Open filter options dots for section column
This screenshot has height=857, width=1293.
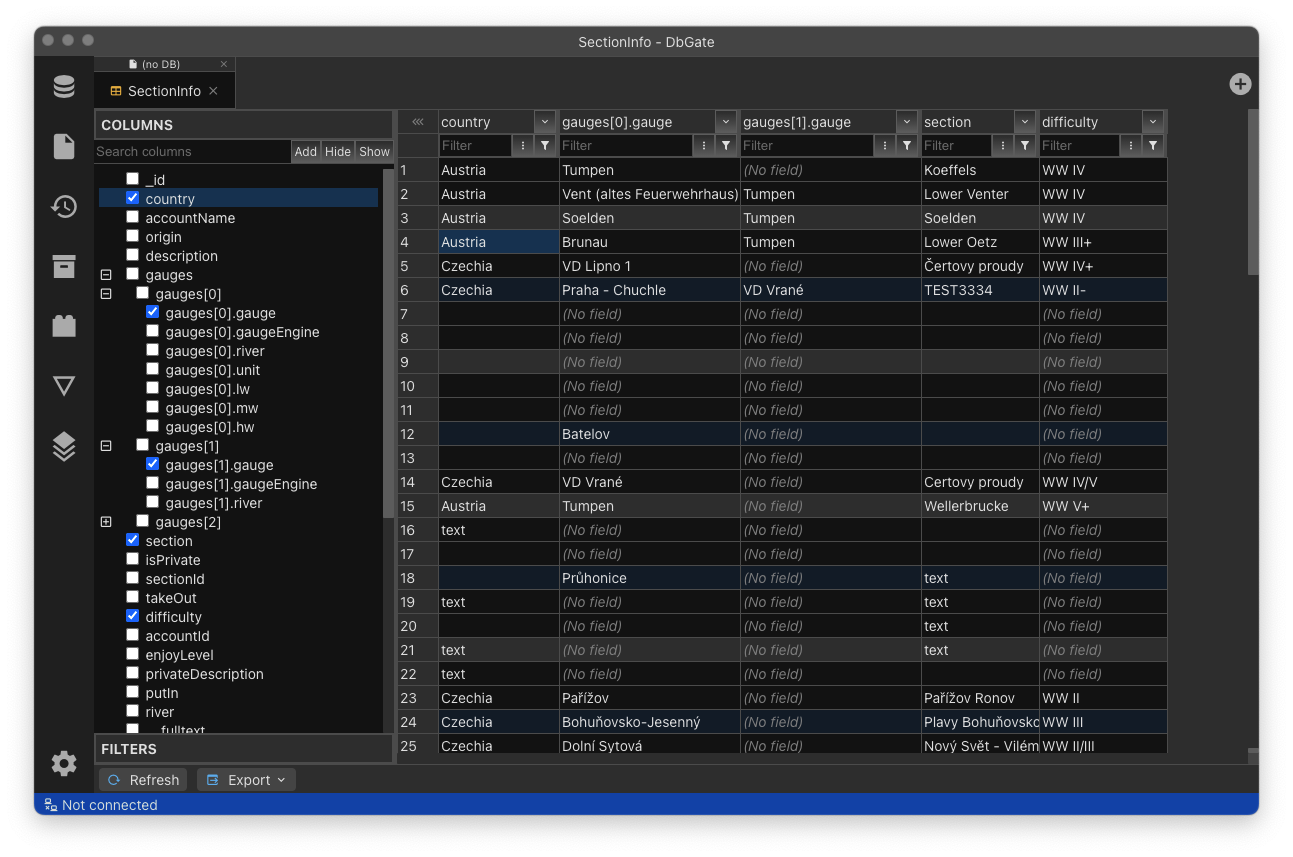[1003, 146]
